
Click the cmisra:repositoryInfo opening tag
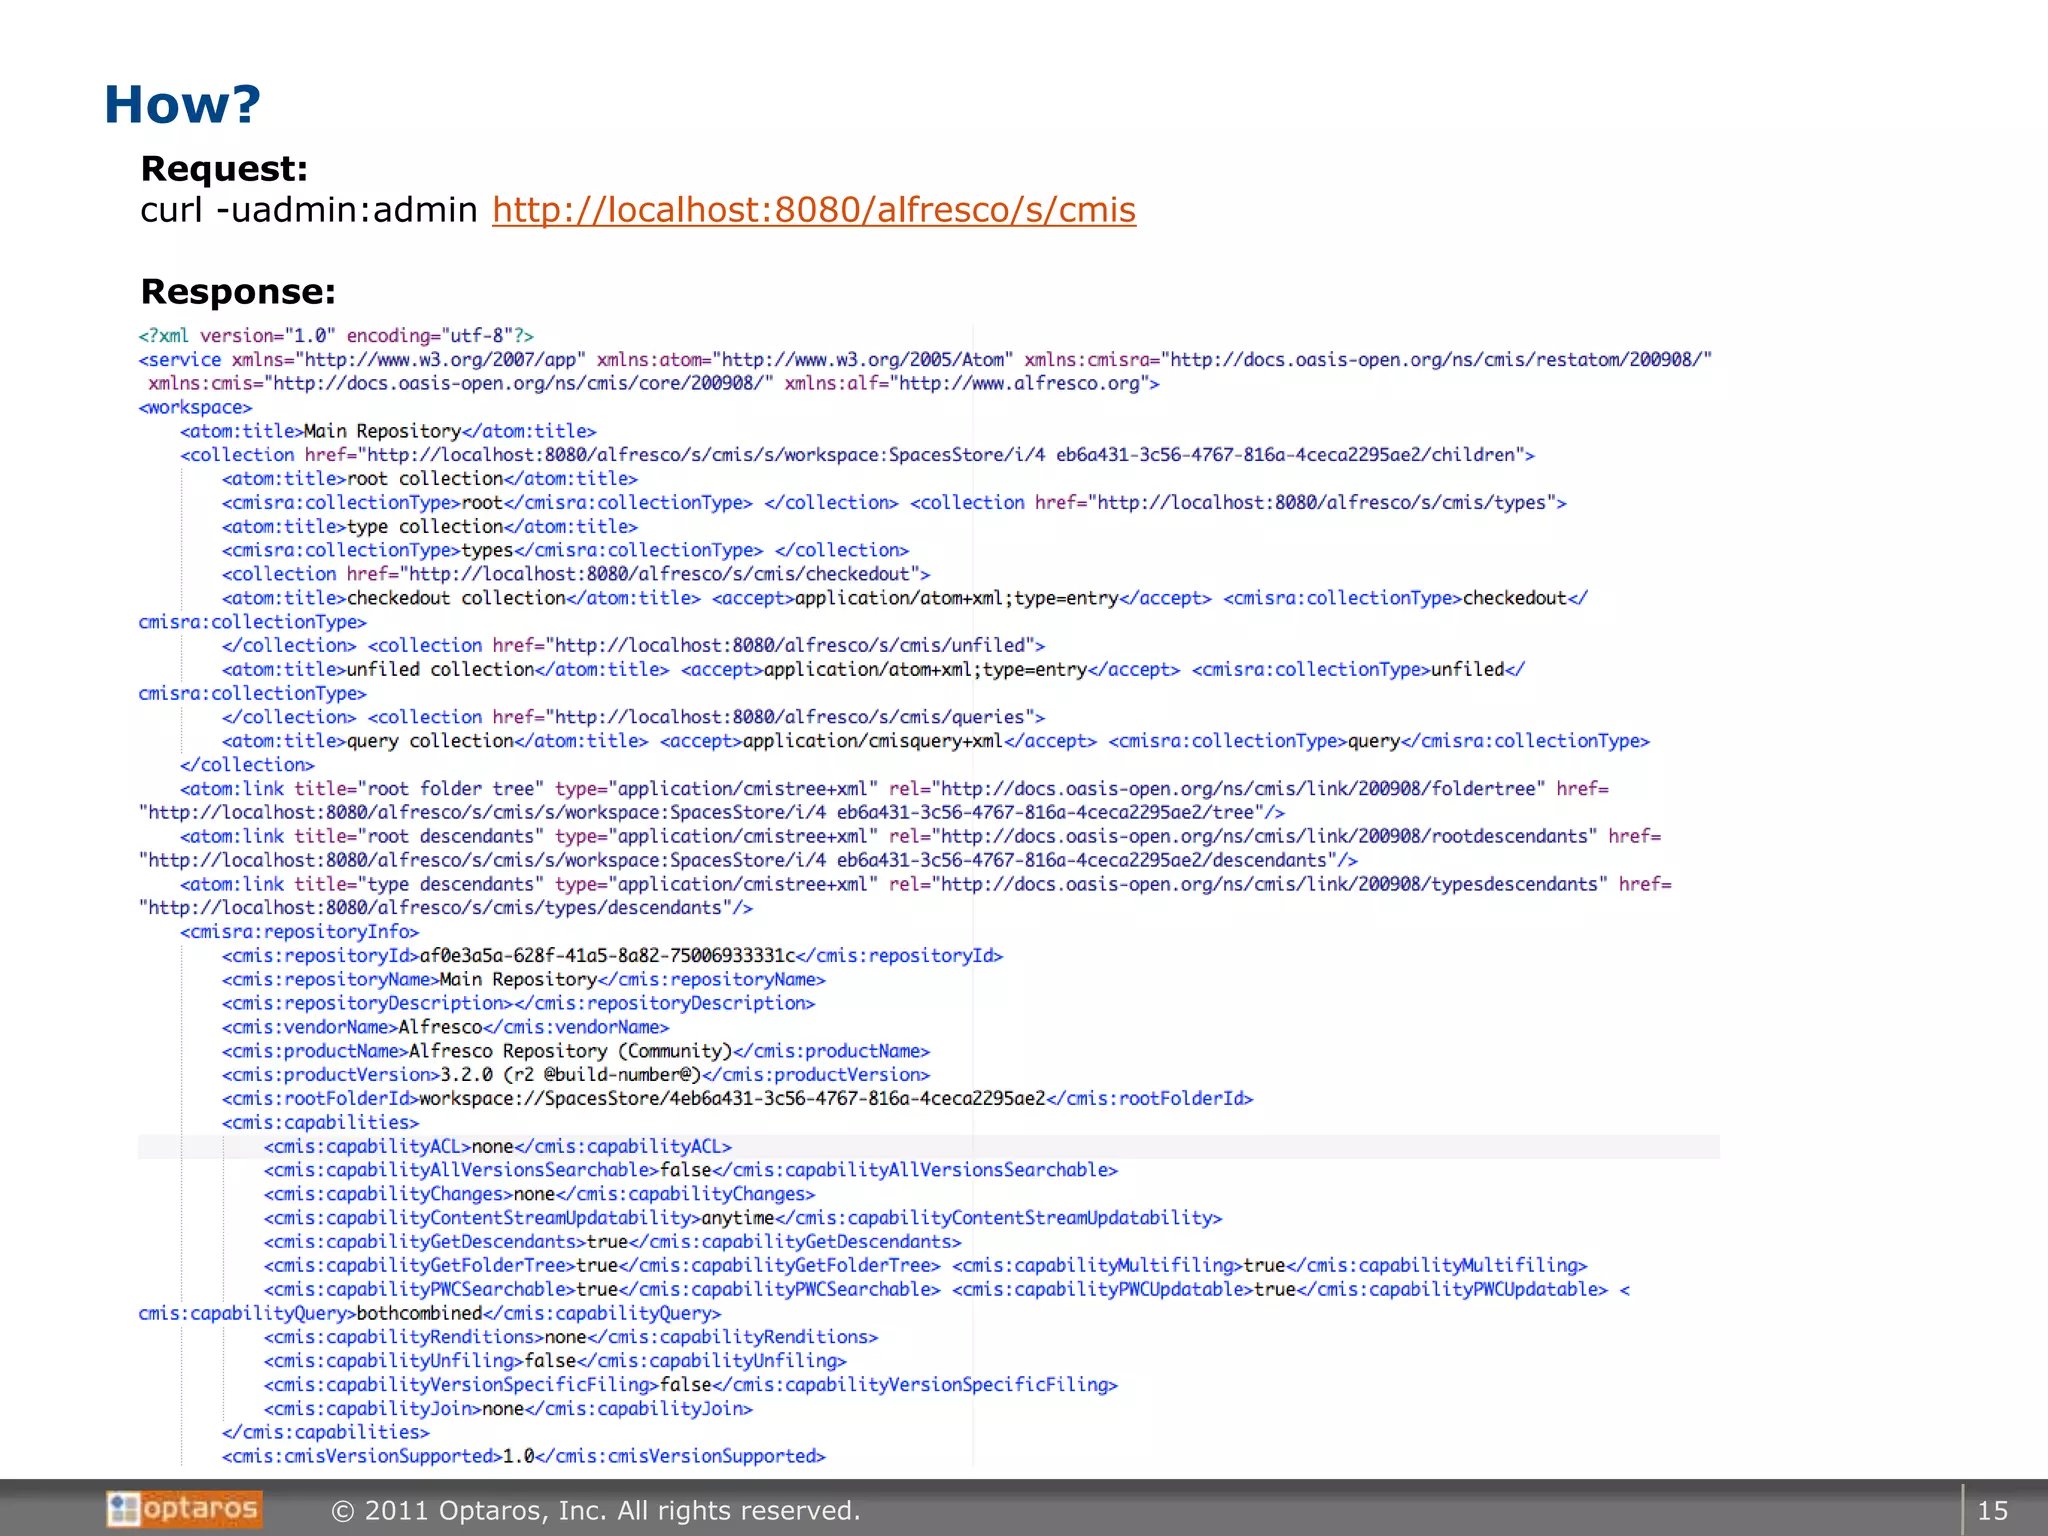coord(299,932)
